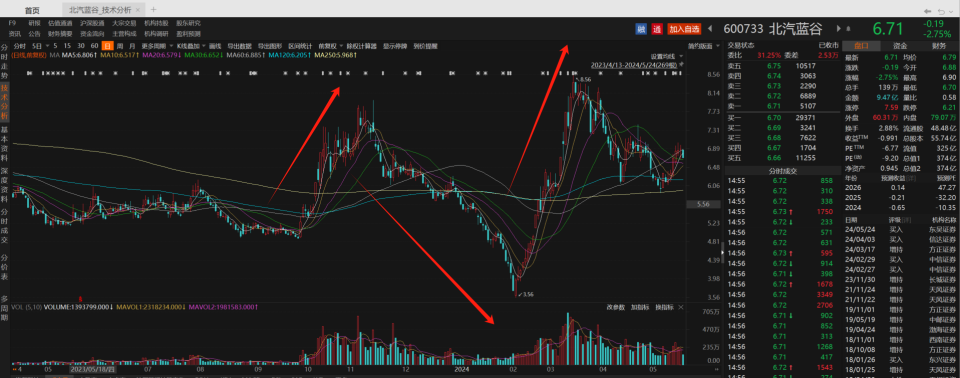
Task: Pin the date range with pin icon
Action: click(681, 65)
